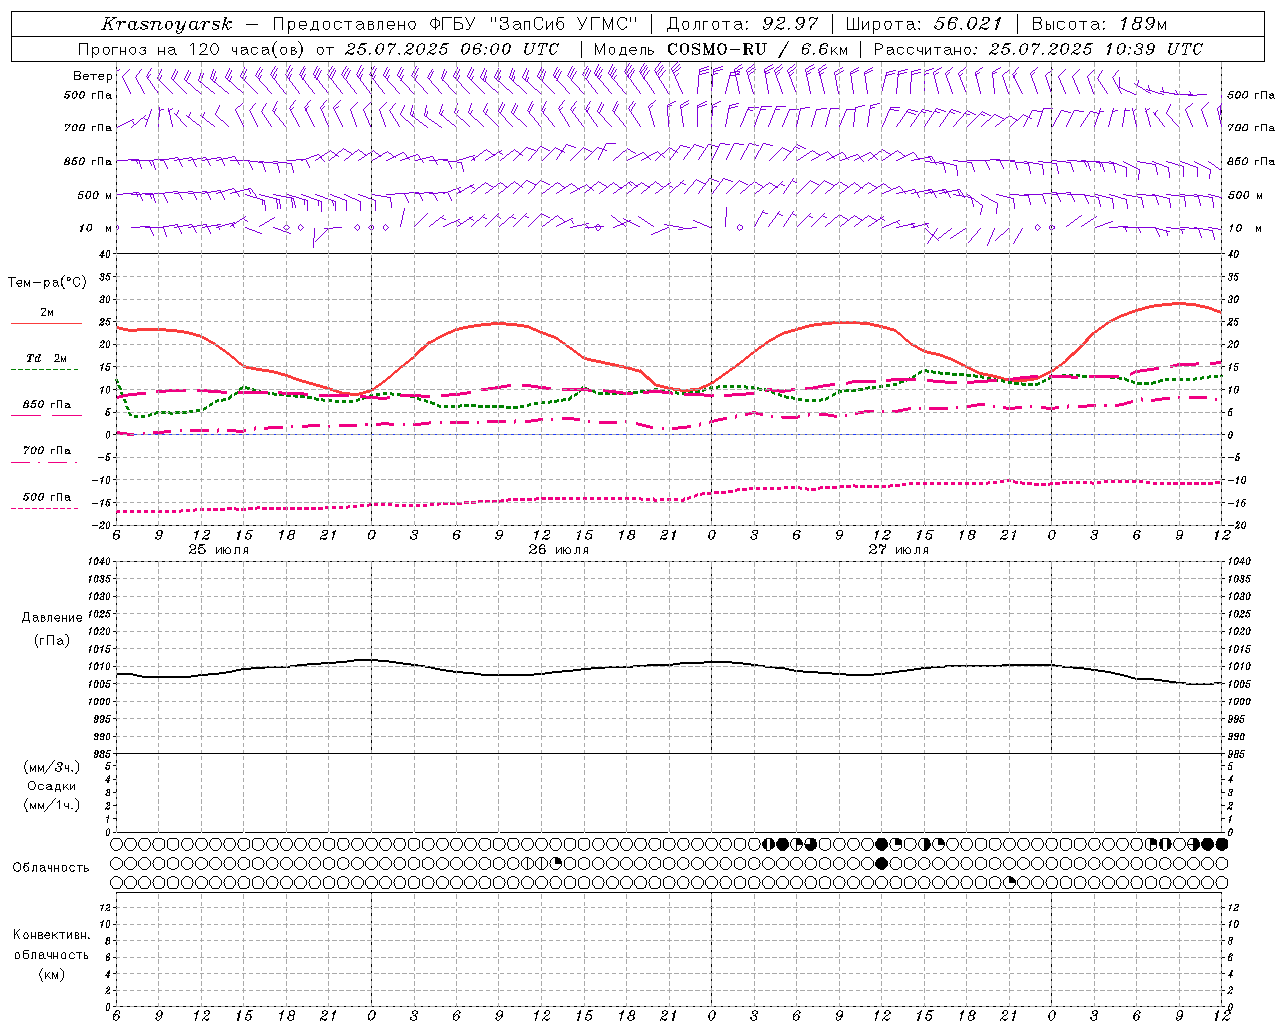Click Рассчитано: 25.07.2025 10:39 UTC text
1280x1024 pixels.
click(1038, 49)
